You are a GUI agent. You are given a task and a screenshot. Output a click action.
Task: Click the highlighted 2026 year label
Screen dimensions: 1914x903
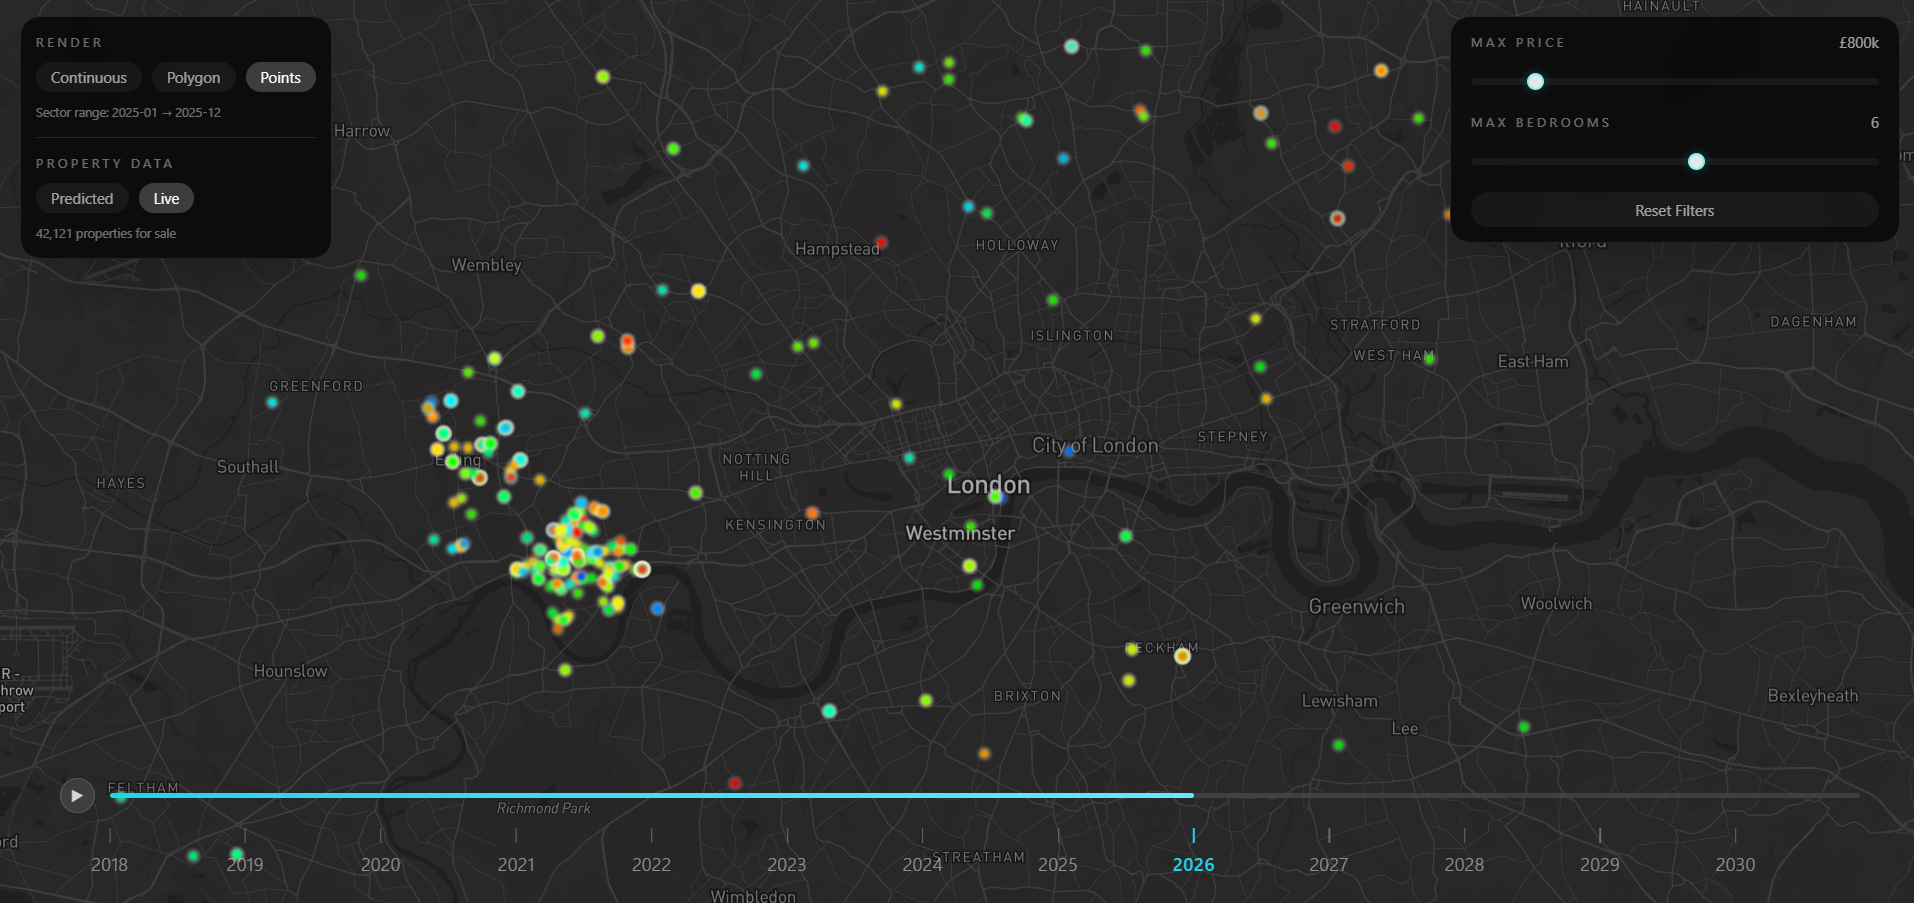point(1193,864)
